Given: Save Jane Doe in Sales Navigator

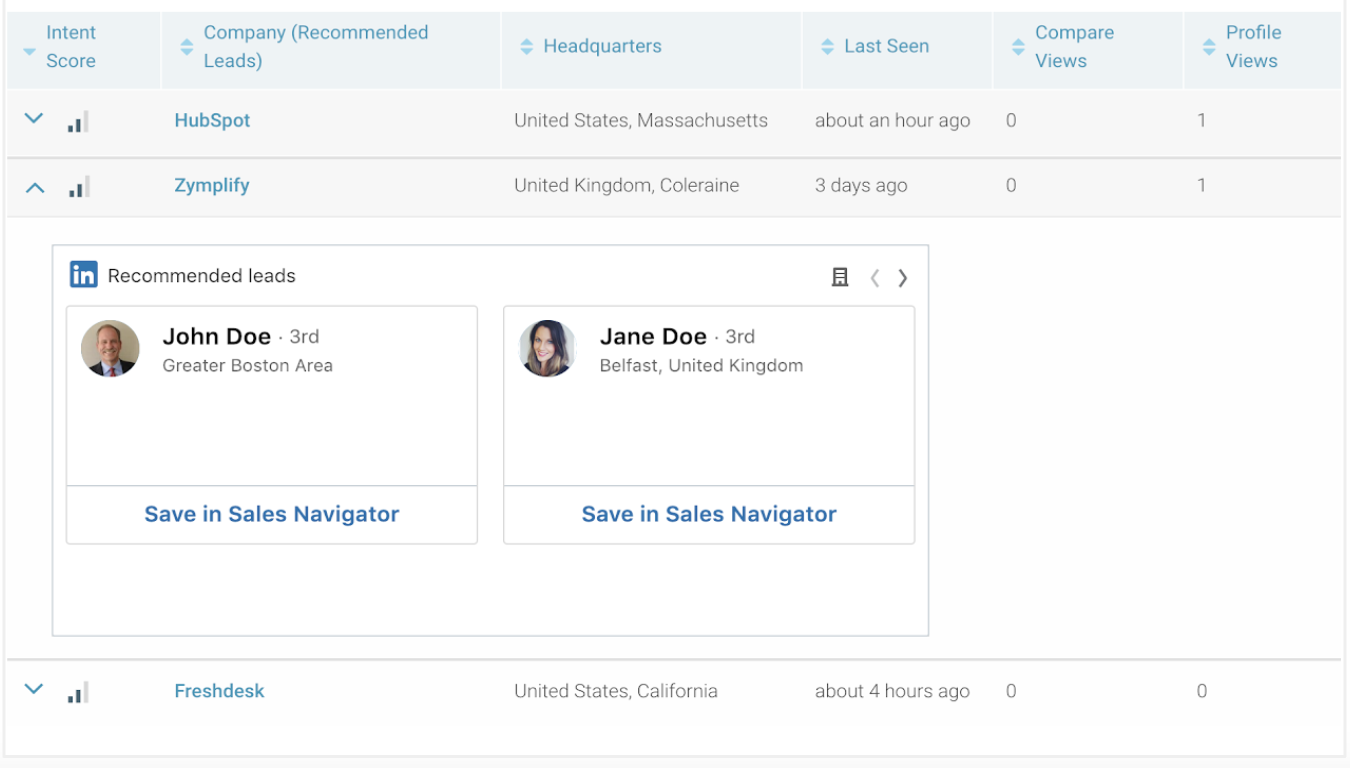Looking at the screenshot, I should 709,514.
